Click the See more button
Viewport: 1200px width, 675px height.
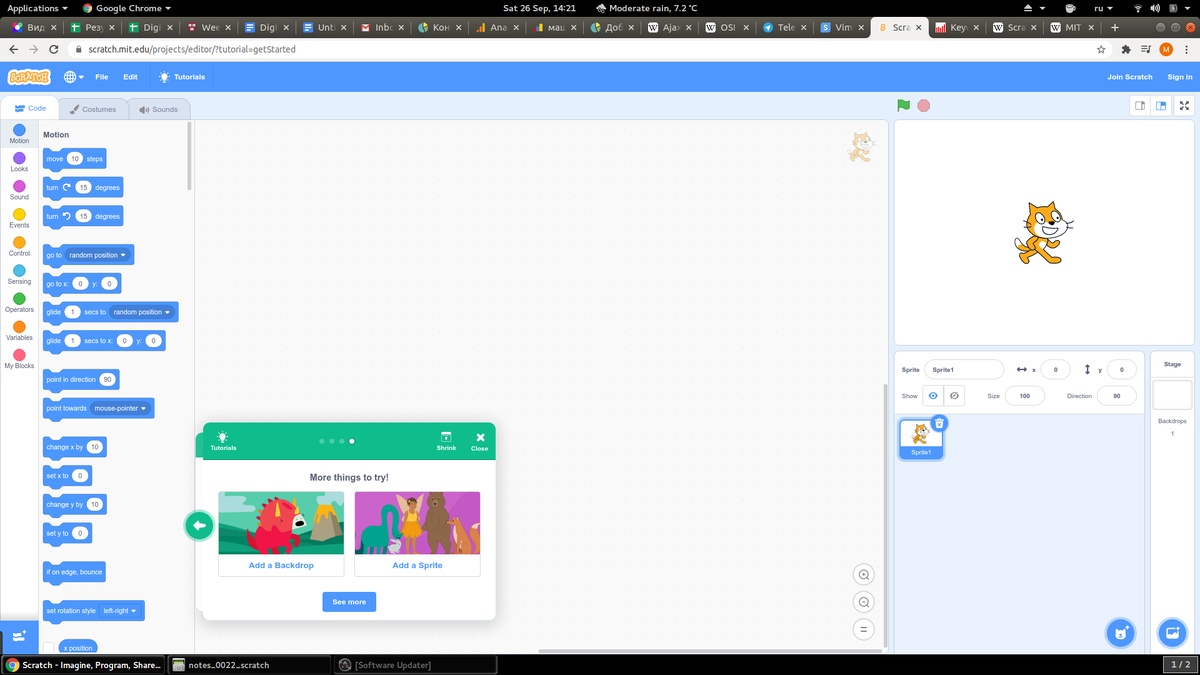point(349,602)
